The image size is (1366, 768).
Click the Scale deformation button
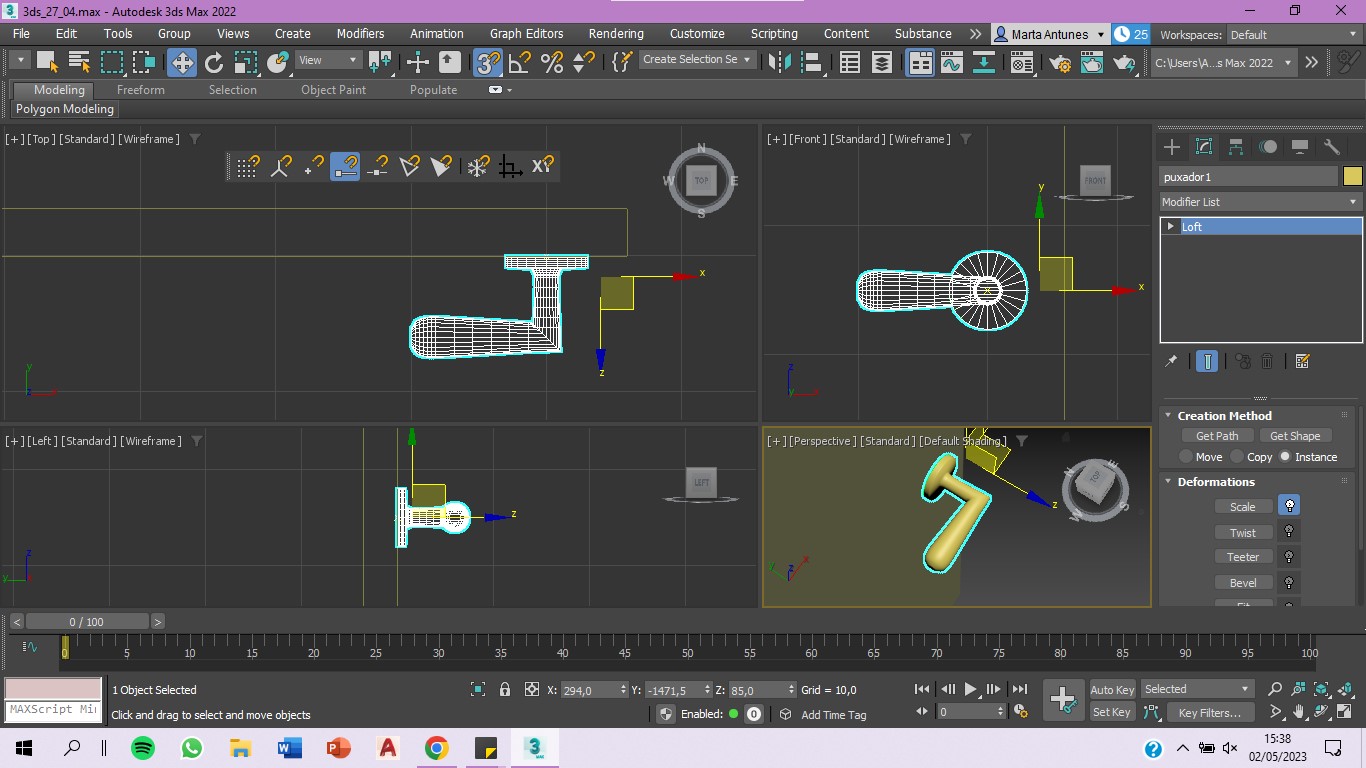[x=1243, y=507]
